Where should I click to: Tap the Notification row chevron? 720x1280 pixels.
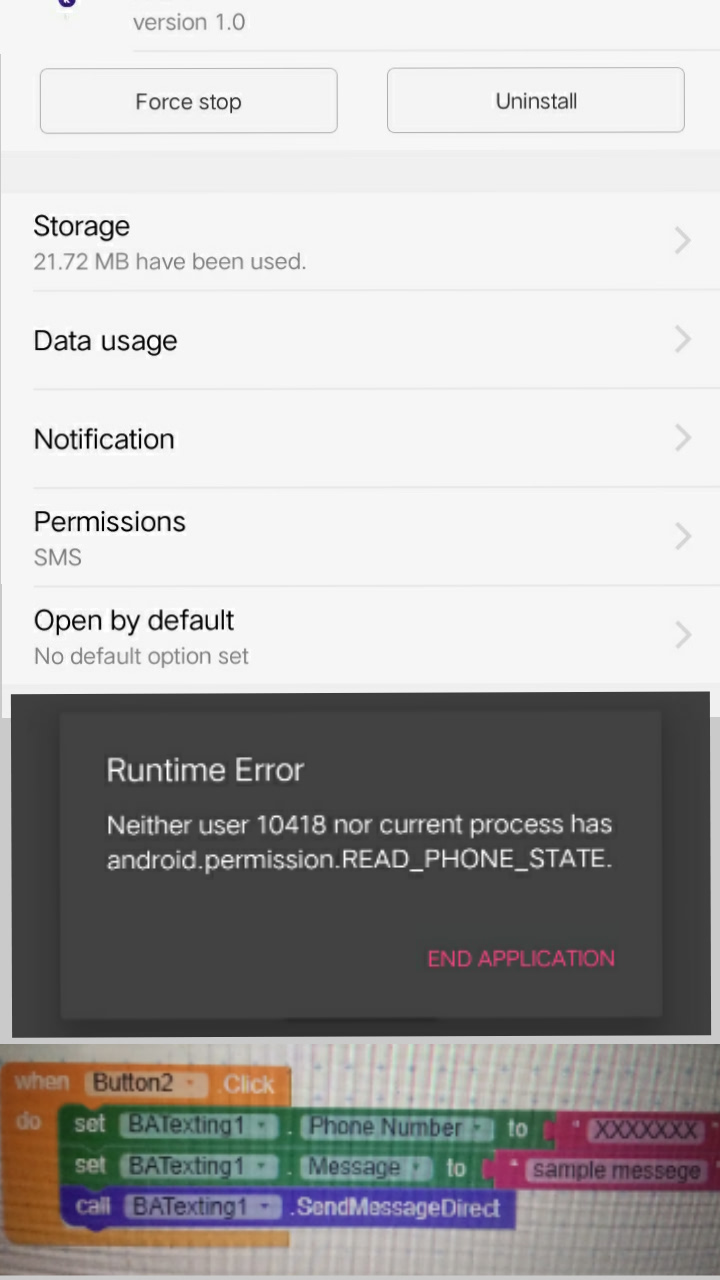tap(683, 438)
